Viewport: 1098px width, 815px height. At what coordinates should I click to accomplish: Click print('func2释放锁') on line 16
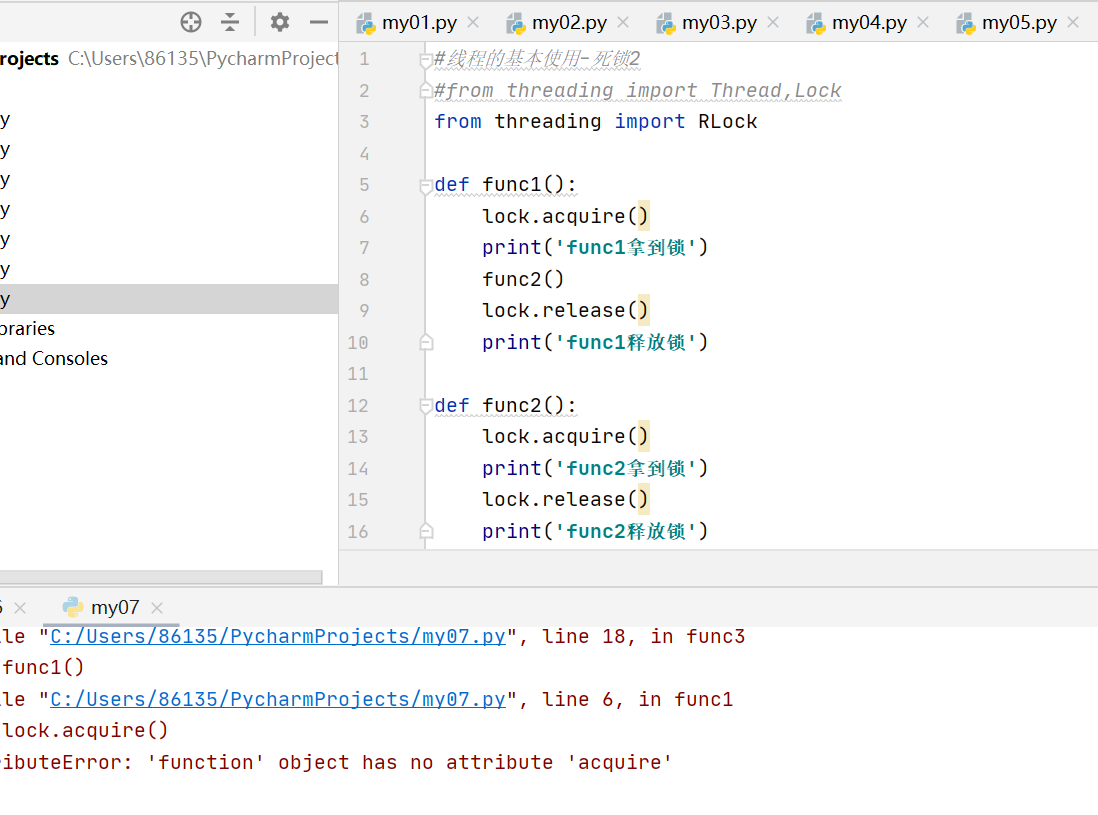(x=595, y=531)
